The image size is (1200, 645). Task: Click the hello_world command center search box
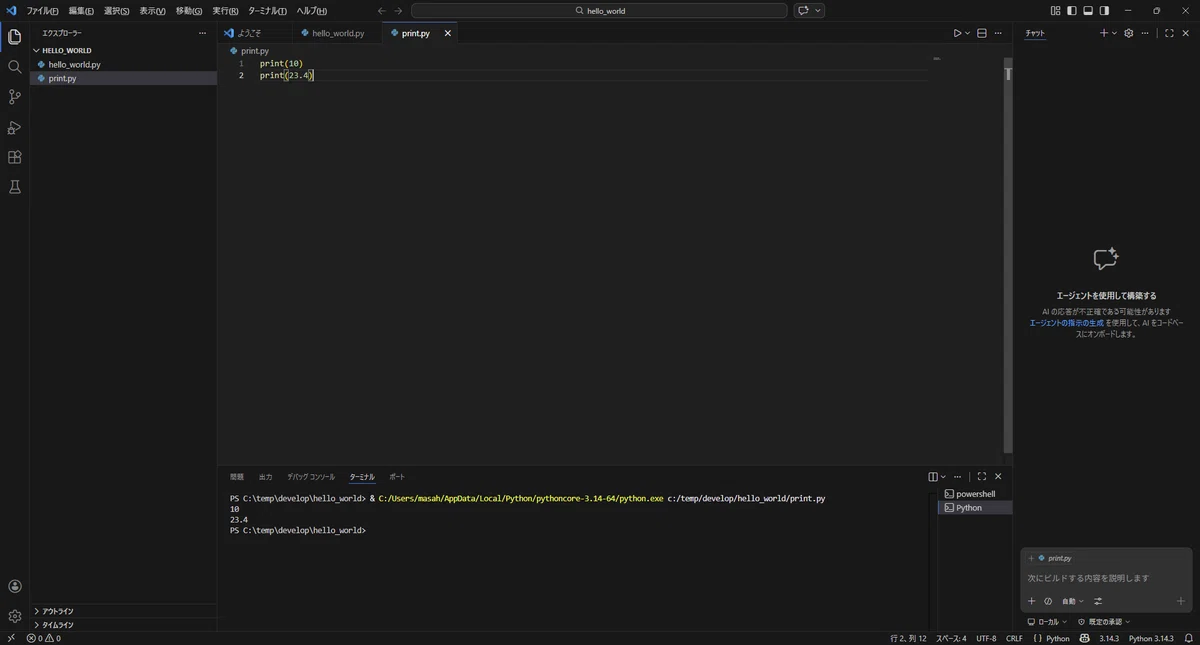pyautogui.click(x=599, y=10)
